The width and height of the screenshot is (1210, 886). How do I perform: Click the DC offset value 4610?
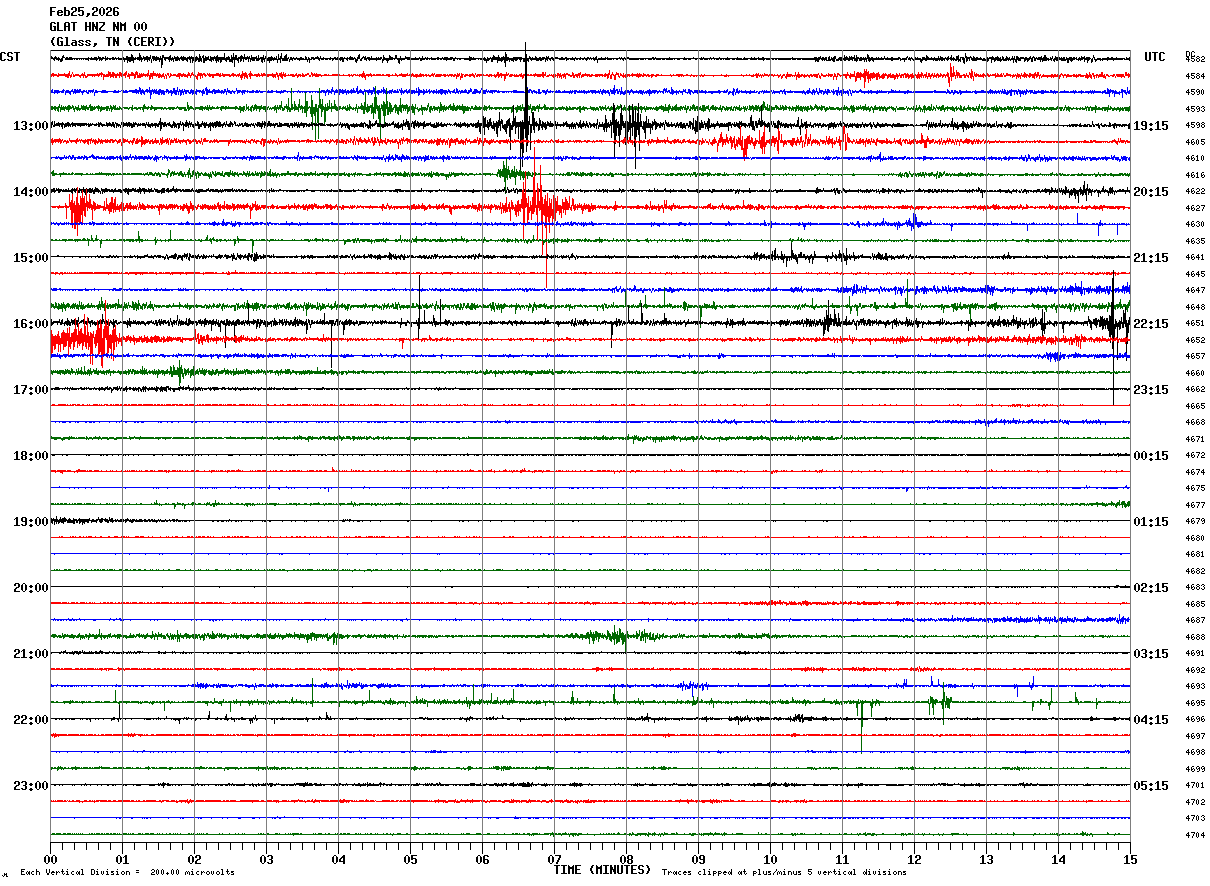tap(1195, 159)
